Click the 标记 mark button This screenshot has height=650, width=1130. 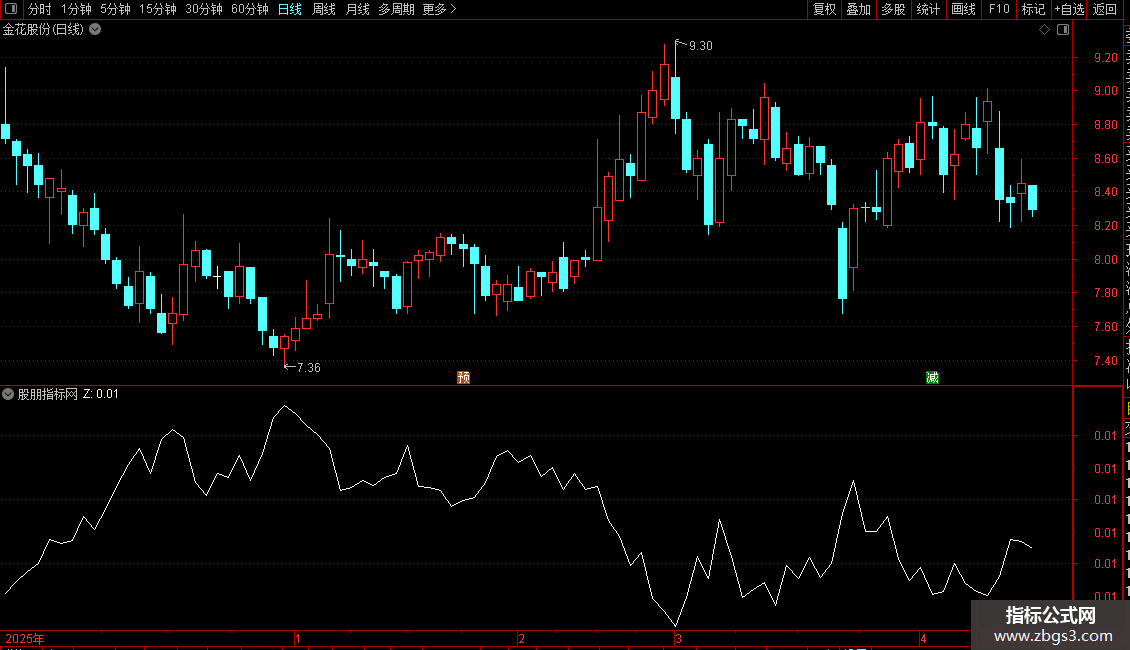tap(1033, 9)
